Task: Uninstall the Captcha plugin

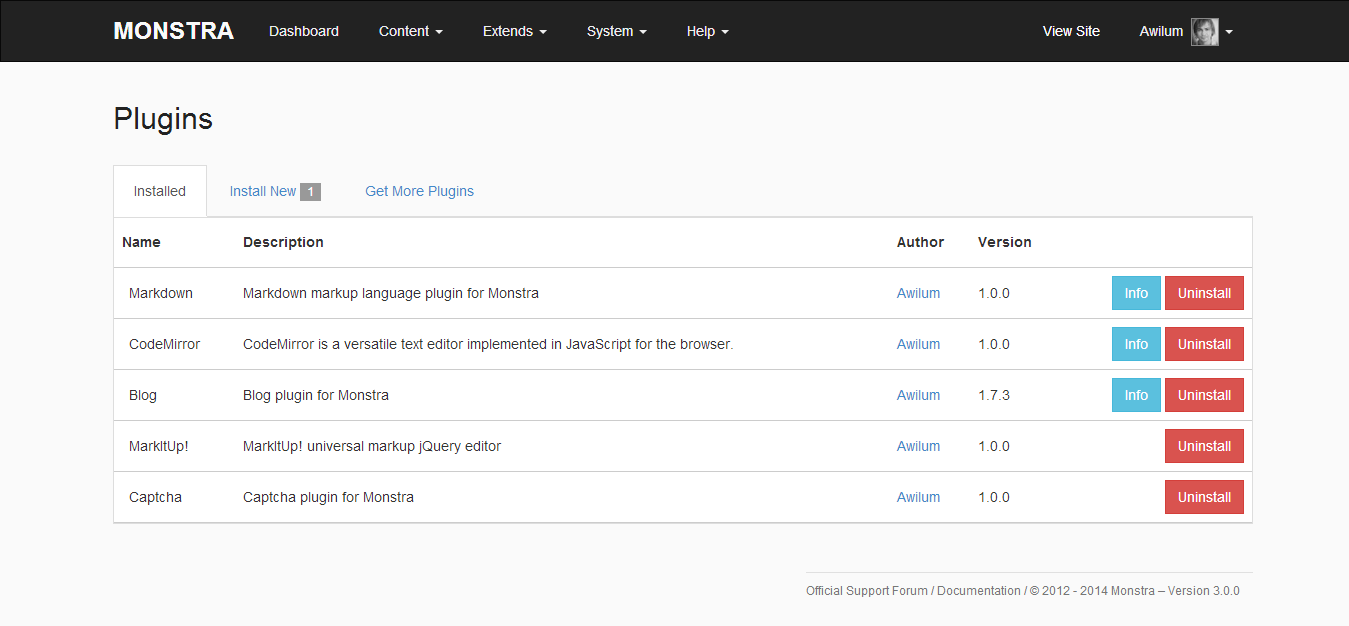Action: click(1204, 497)
